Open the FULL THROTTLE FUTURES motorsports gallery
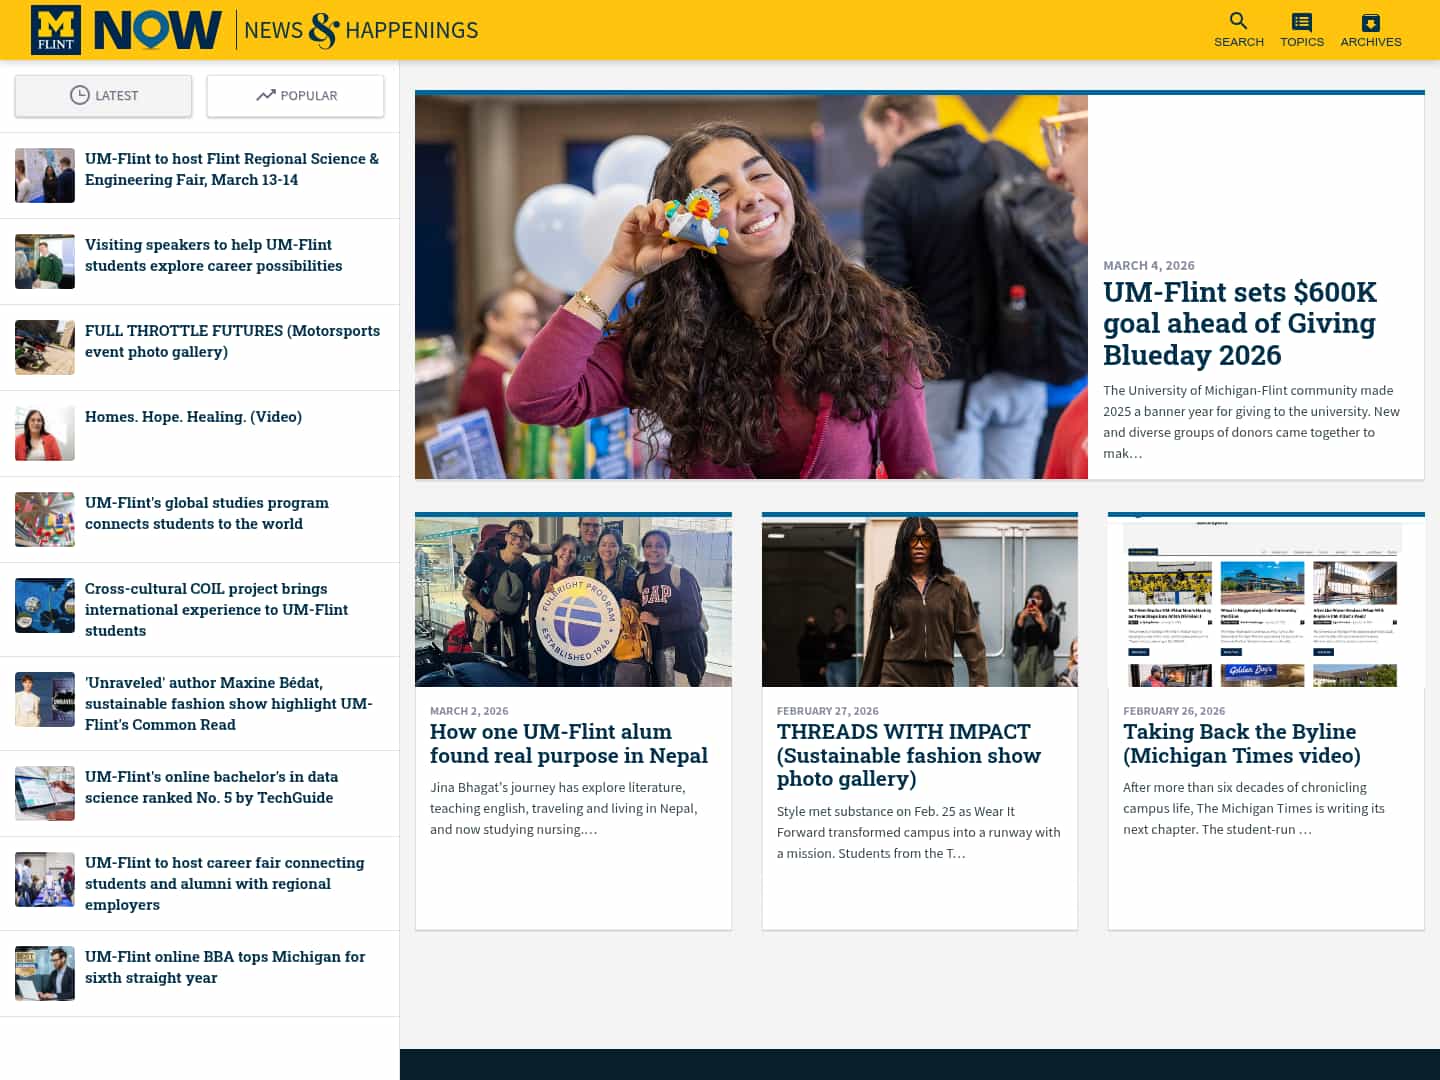Image resolution: width=1440 pixels, height=1080 pixels. pos(233,340)
